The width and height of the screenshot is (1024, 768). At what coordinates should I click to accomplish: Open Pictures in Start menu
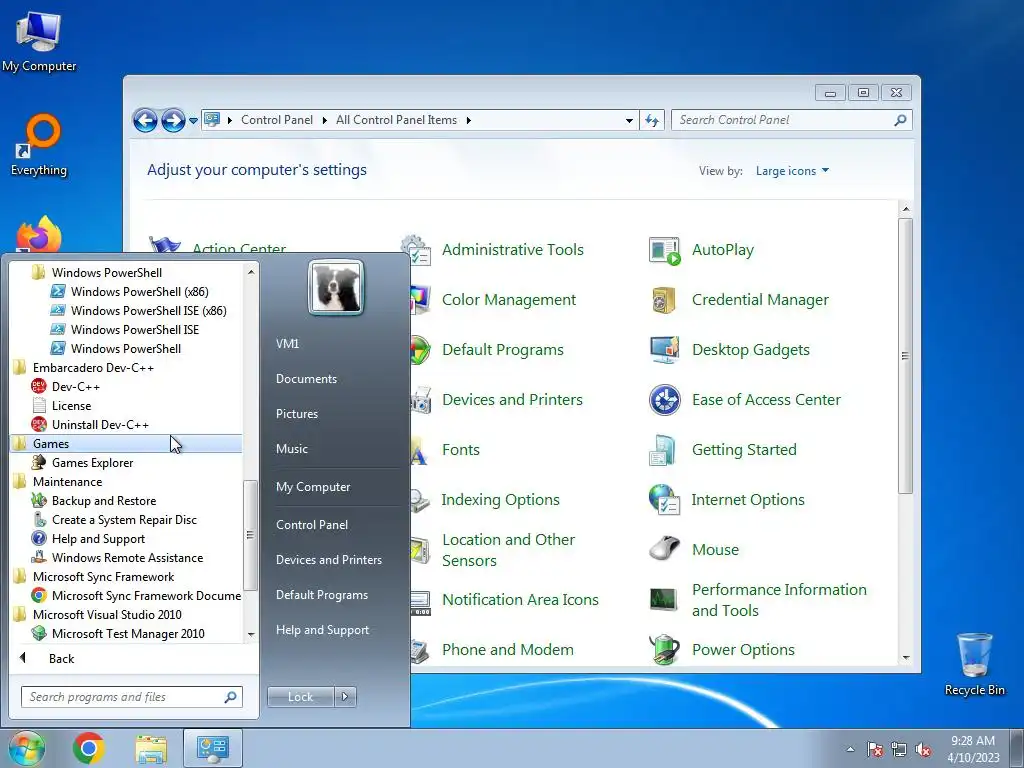point(296,414)
